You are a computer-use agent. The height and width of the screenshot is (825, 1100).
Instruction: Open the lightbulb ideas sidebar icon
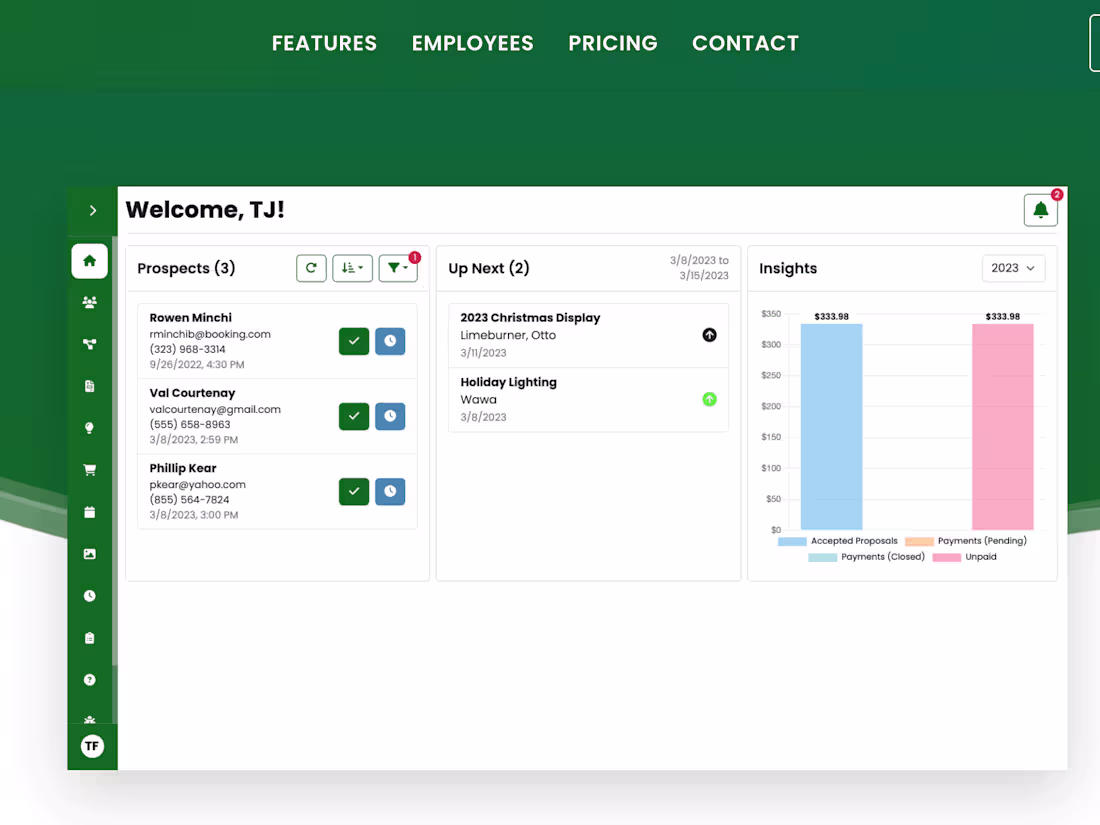[89, 428]
